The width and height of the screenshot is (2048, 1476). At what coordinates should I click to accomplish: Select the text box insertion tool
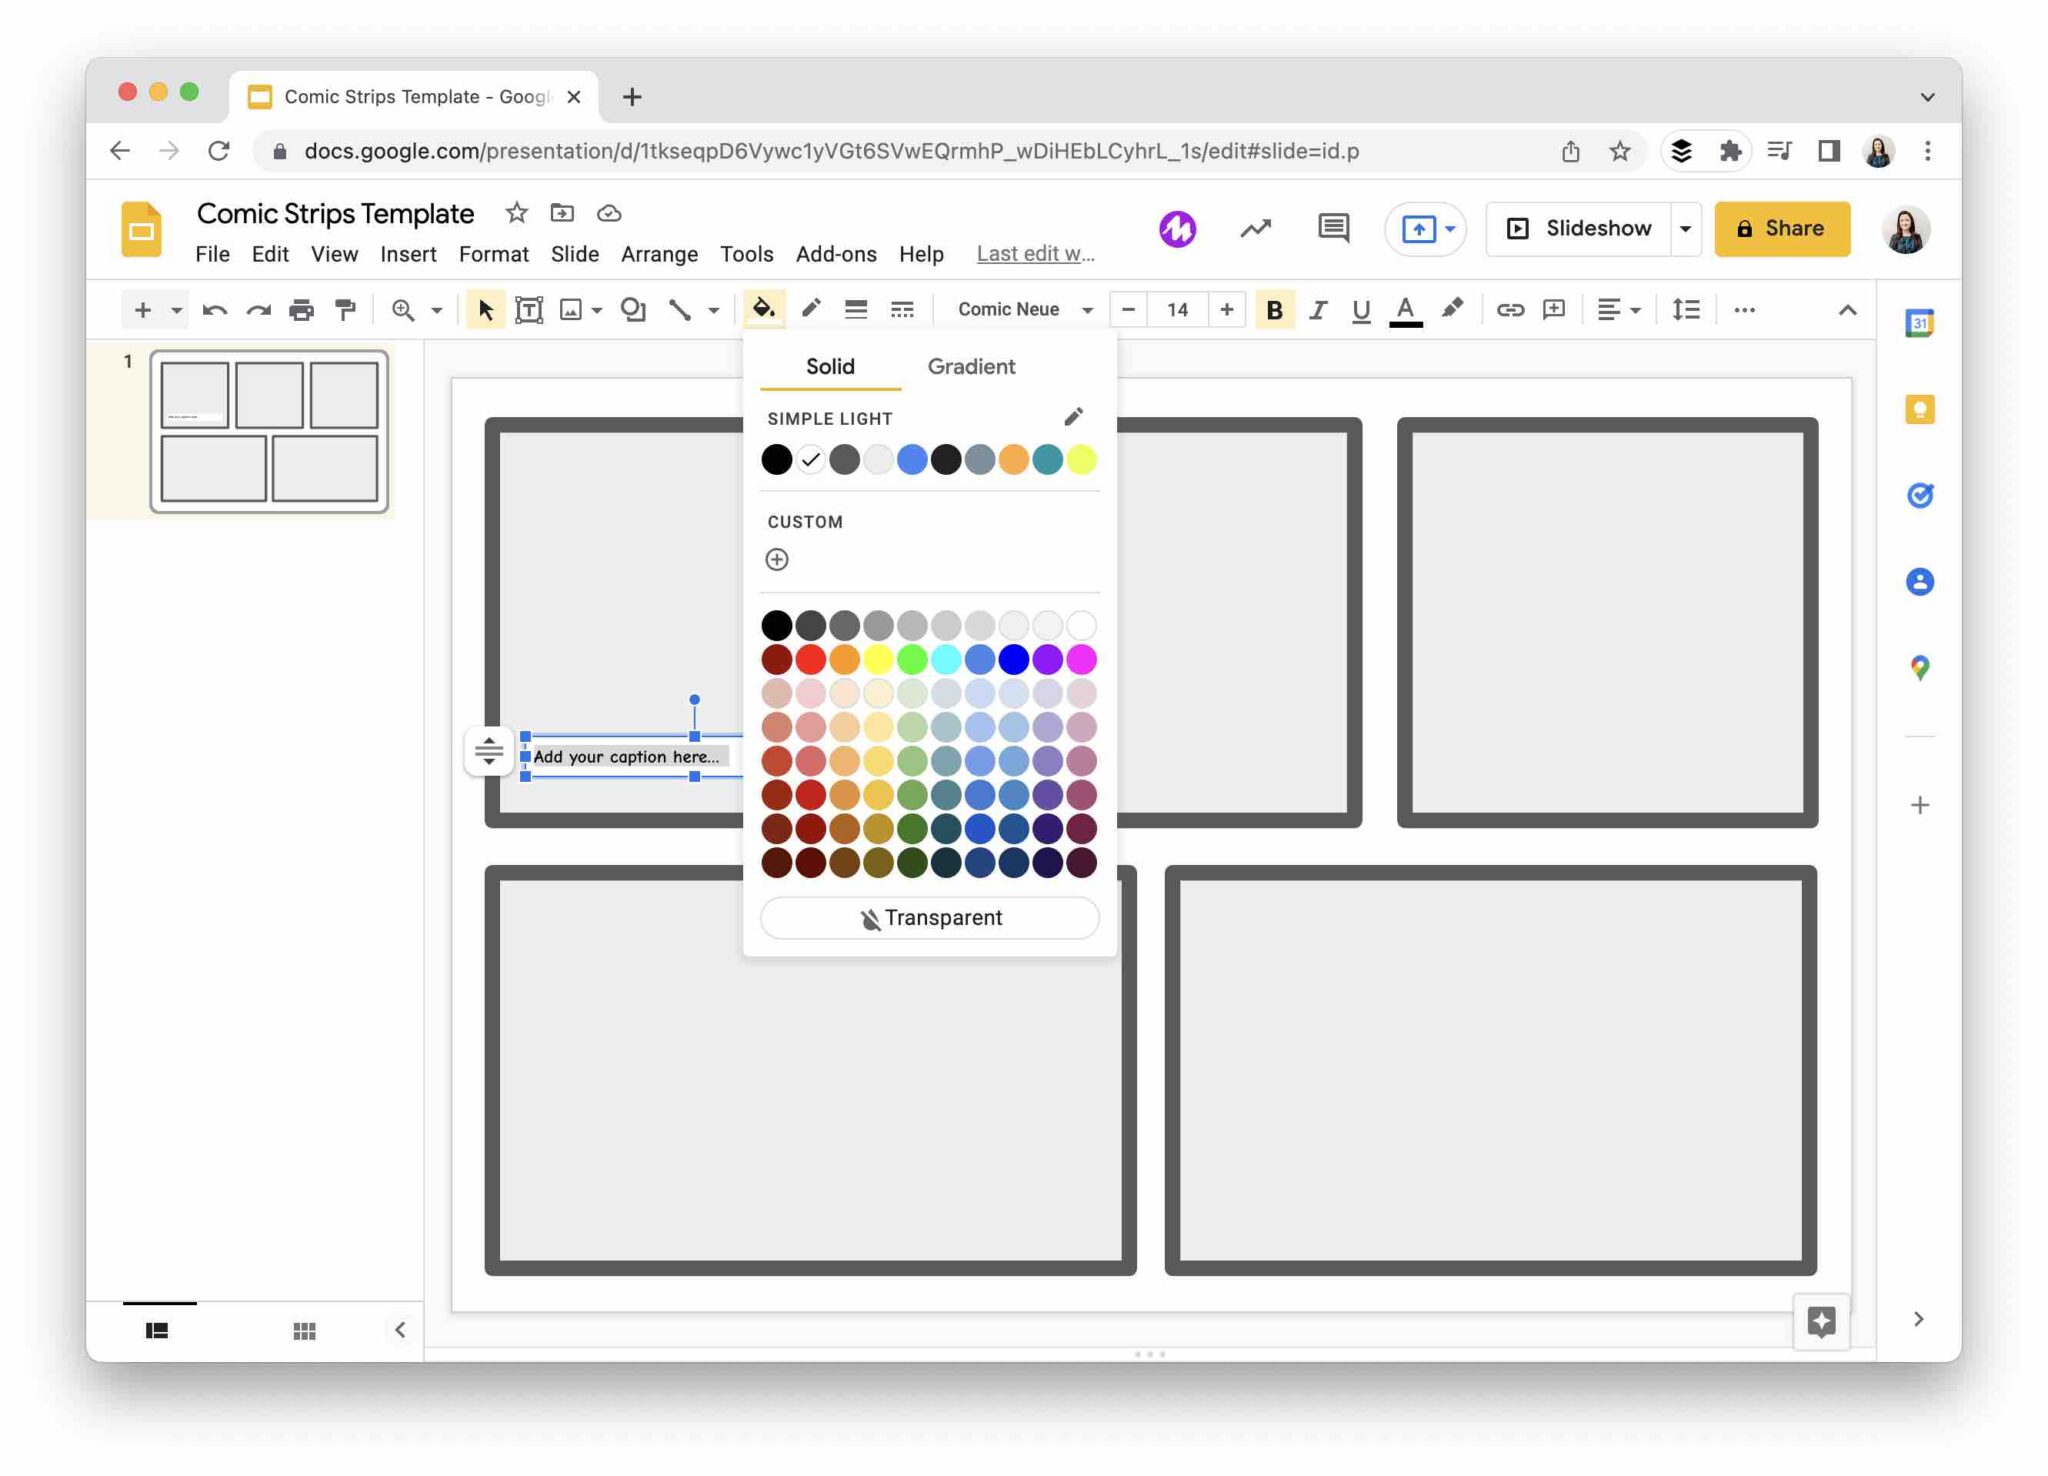point(527,310)
